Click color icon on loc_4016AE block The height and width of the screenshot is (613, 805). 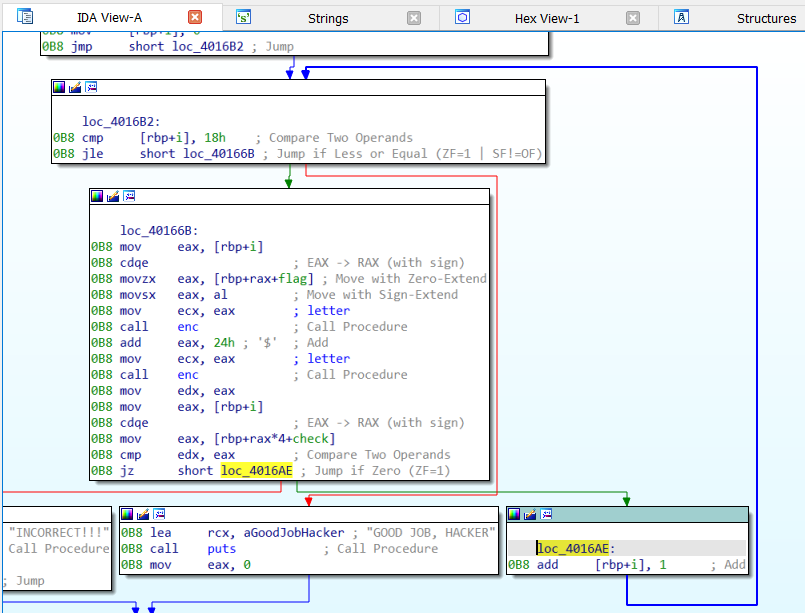point(515,514)
